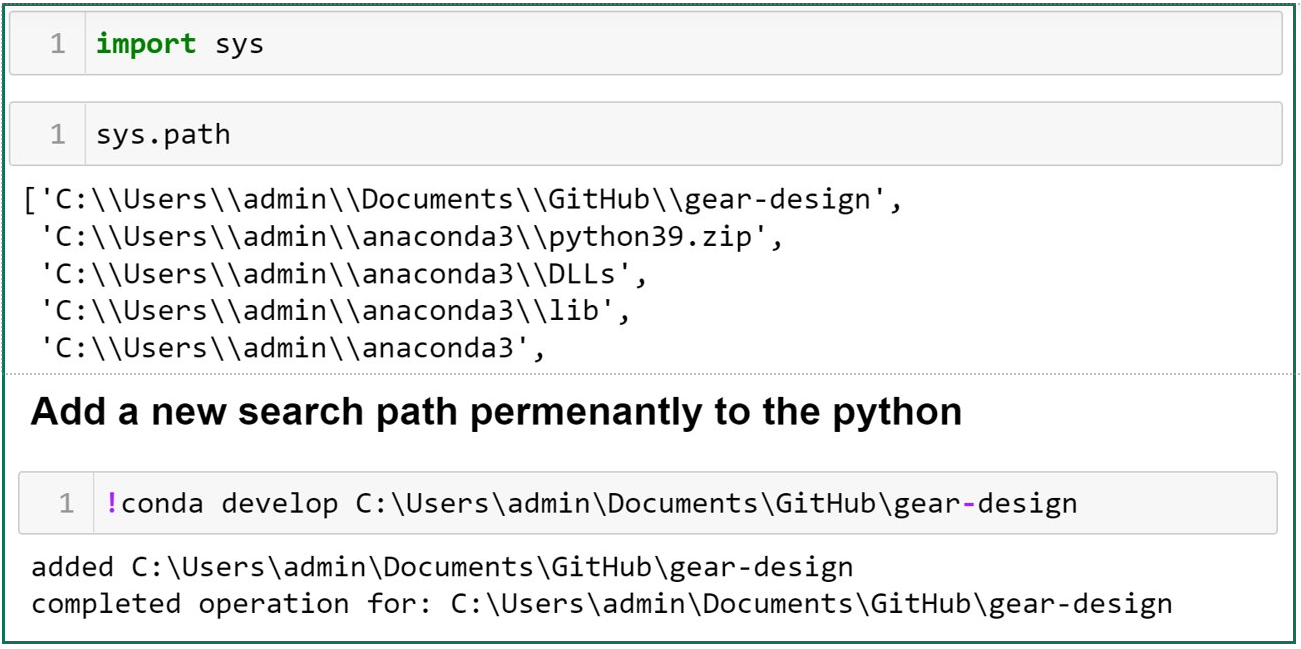Click line number of 'sys.path' cell
The image size is (1301, 649).
pyautogui.click(x=57, y=134)
